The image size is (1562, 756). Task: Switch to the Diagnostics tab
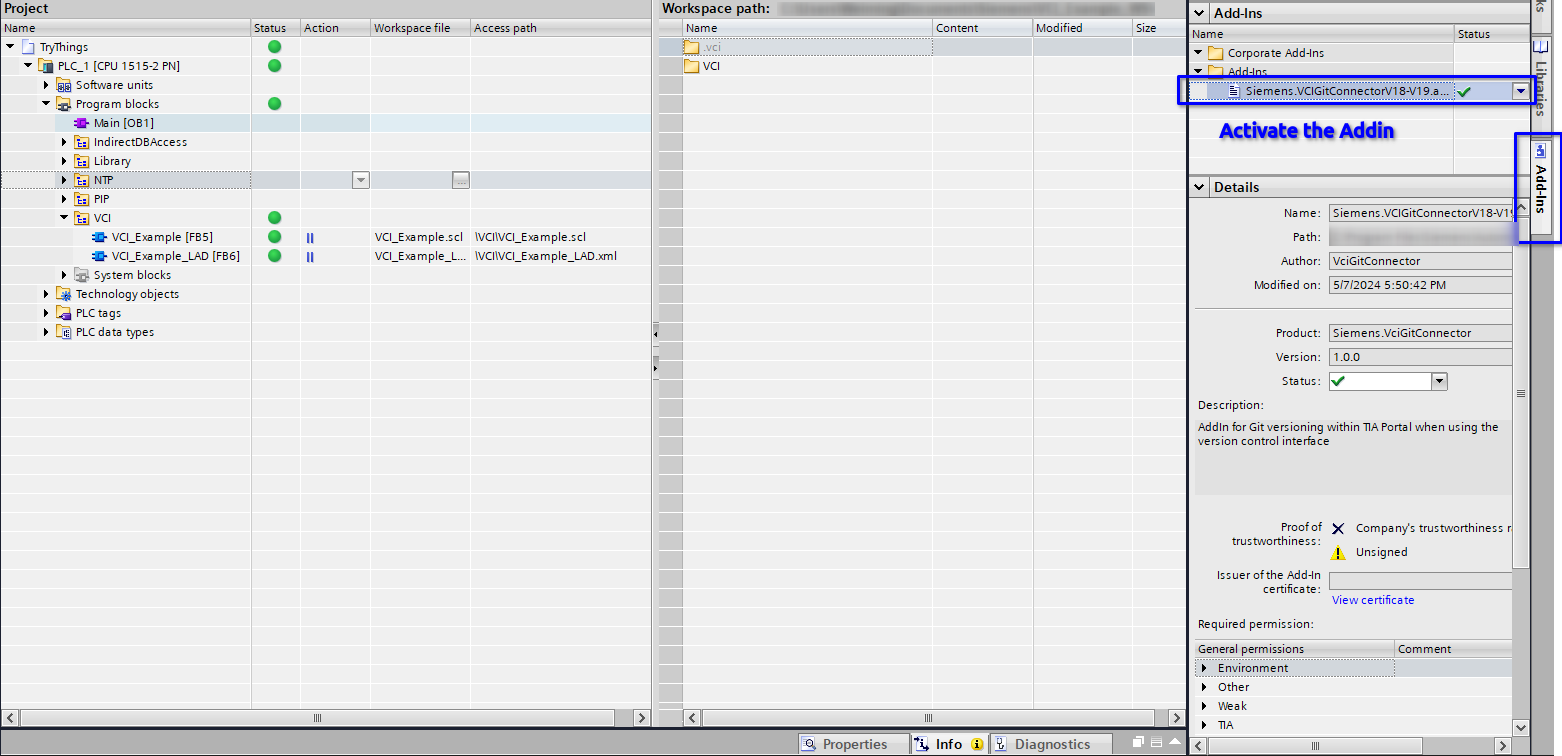(1051, 744)
